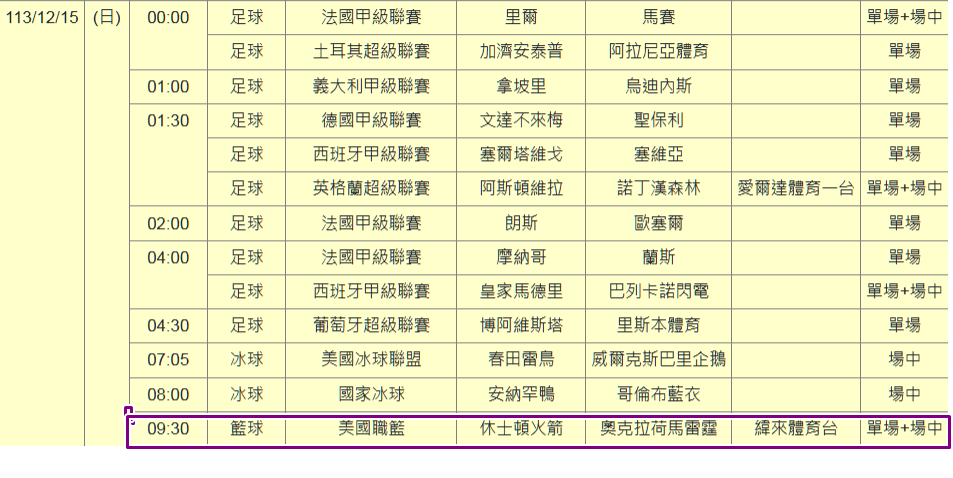Screen dimensions: 953x478
Task: Click away team 諾丁漢森林
Action: [x=658, y=189]
